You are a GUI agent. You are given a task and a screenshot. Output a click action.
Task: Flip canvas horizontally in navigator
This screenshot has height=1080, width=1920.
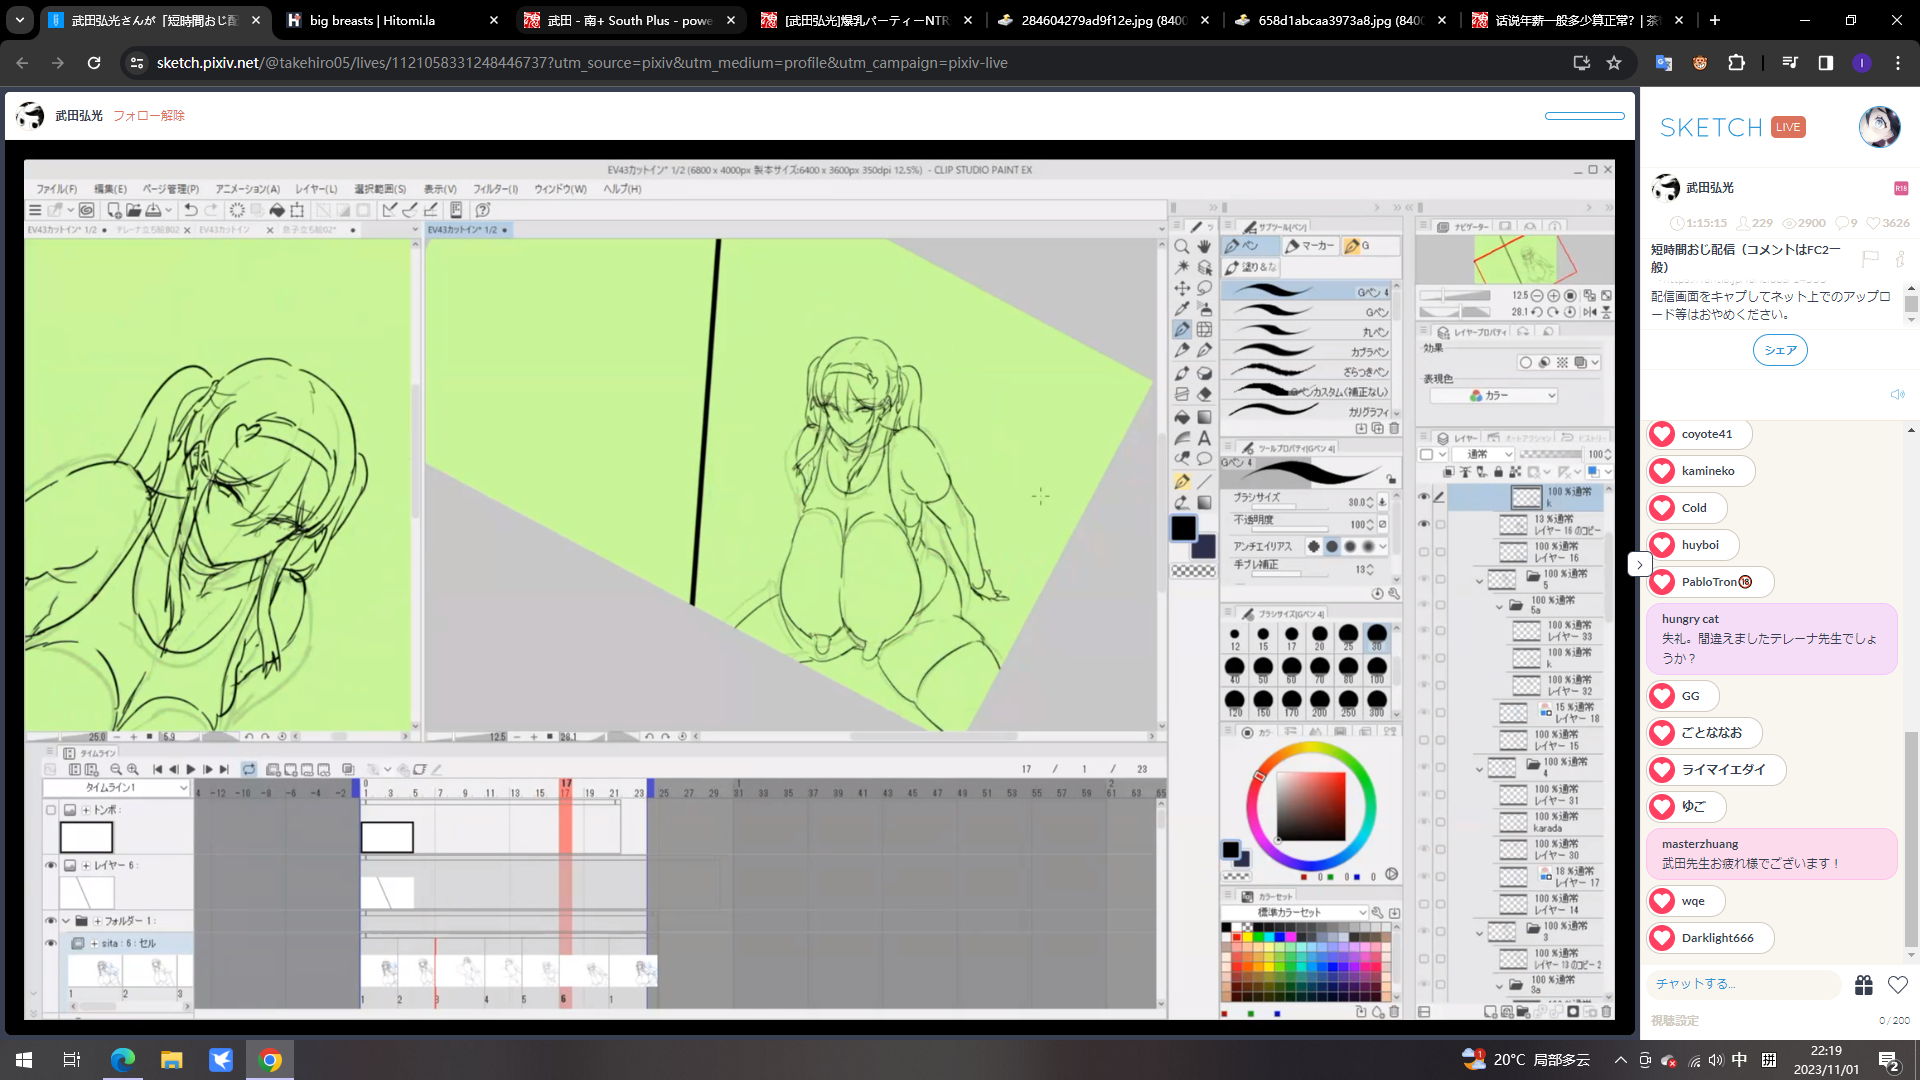(x=1590, y=312)
